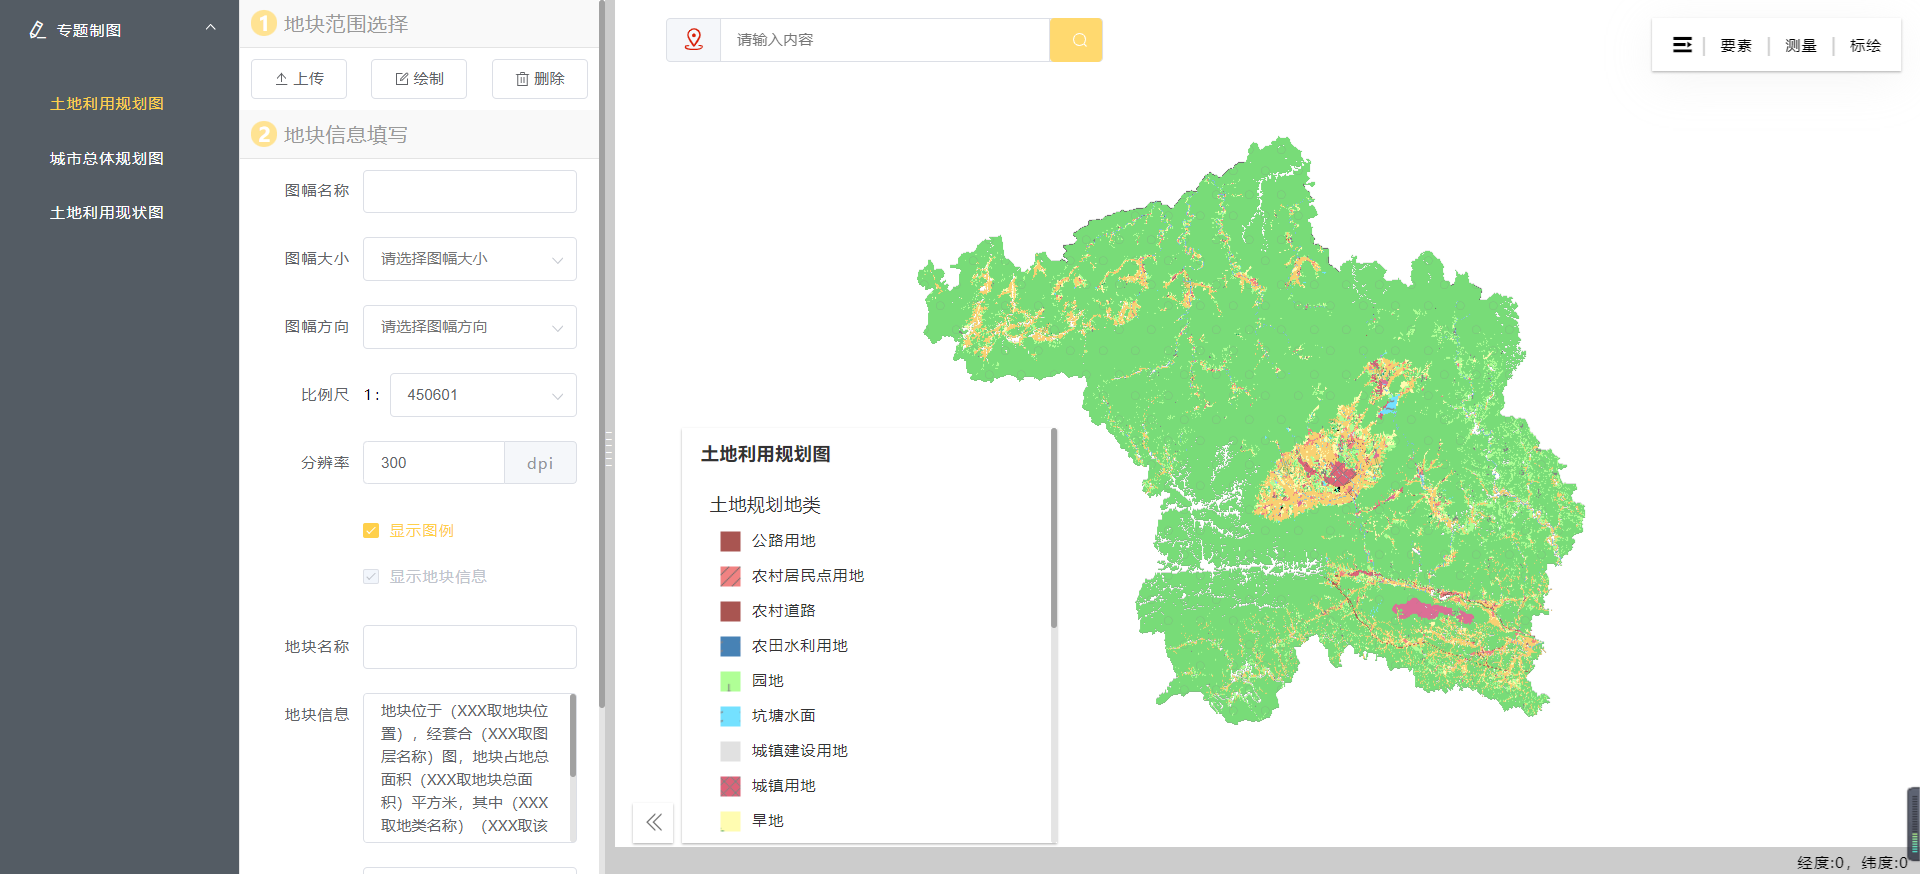Collapse legend with double-arrow icon
The height and width of the screenshot is (874, 1920).
(x=653, y=822)
